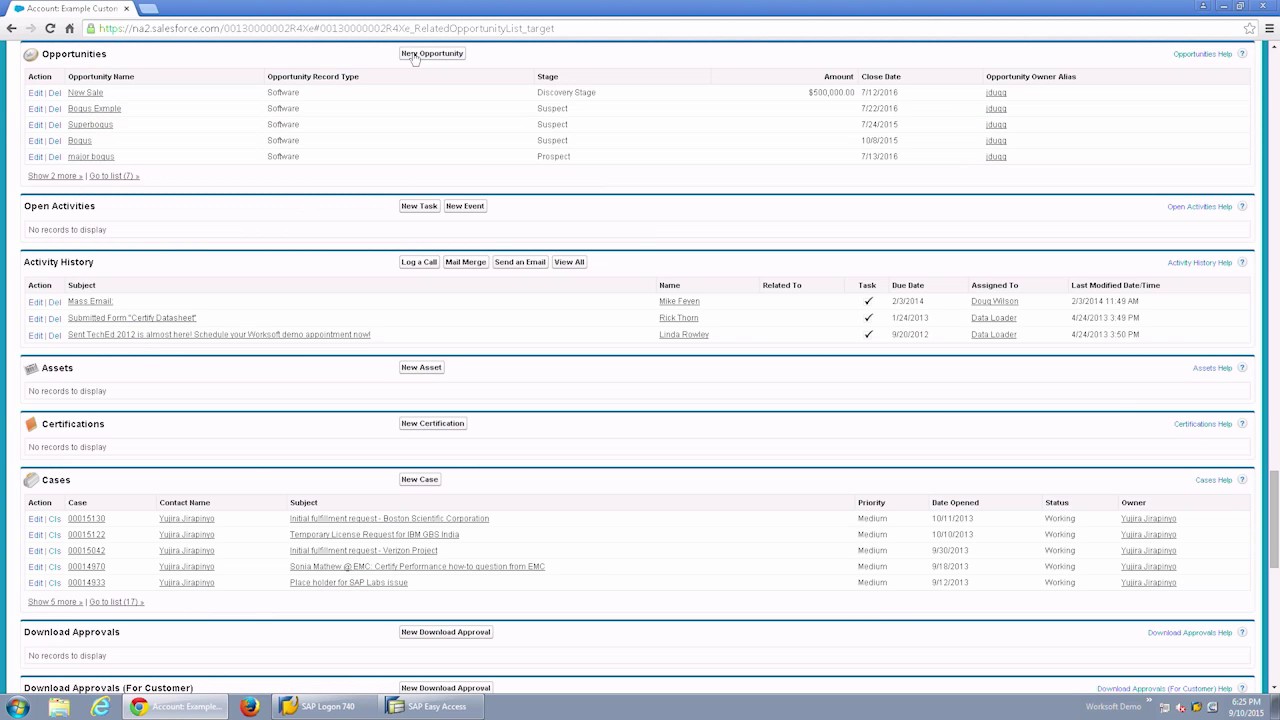Open Cases Help question mark icon
The width and height of the screenshot is (1280, 720).
click(x=1242, y=480)
